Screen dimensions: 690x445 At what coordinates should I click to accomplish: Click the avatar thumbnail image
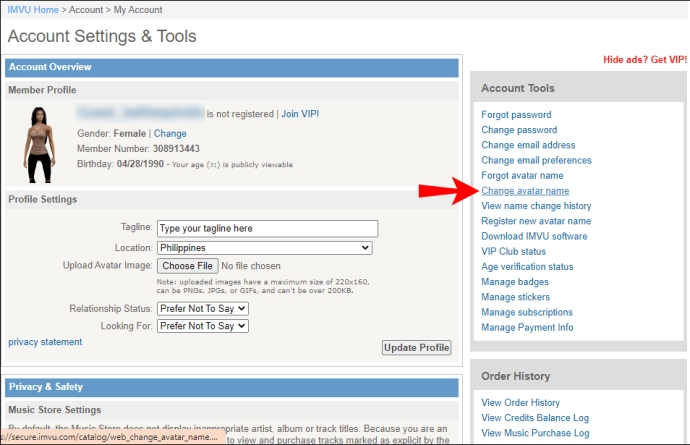coord(39,145)
